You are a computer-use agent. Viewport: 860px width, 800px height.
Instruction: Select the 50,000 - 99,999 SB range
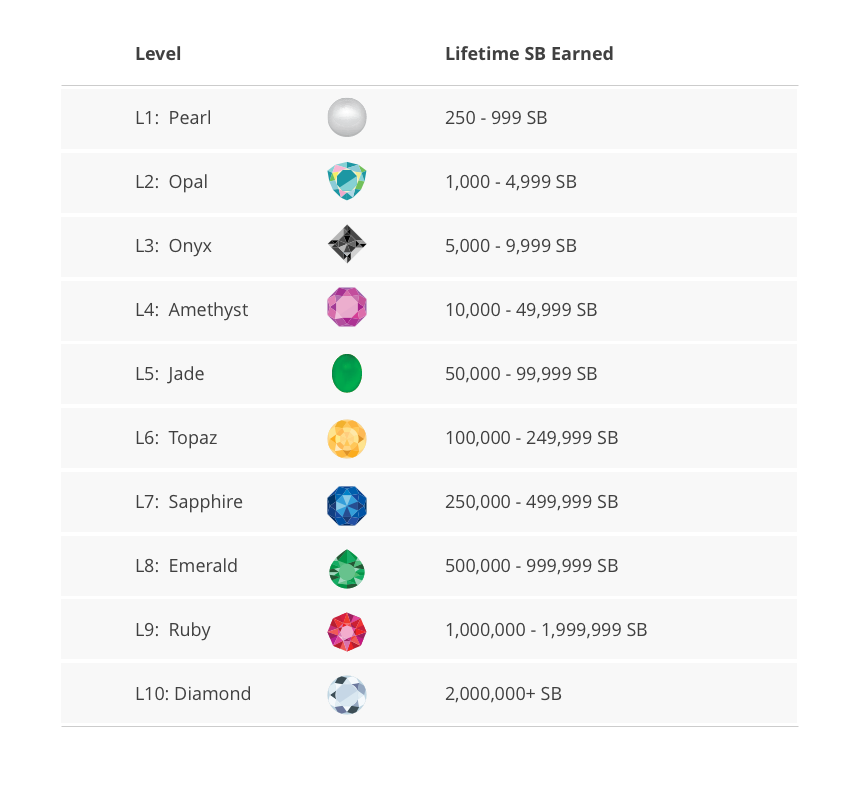click(x=521, y=374)
